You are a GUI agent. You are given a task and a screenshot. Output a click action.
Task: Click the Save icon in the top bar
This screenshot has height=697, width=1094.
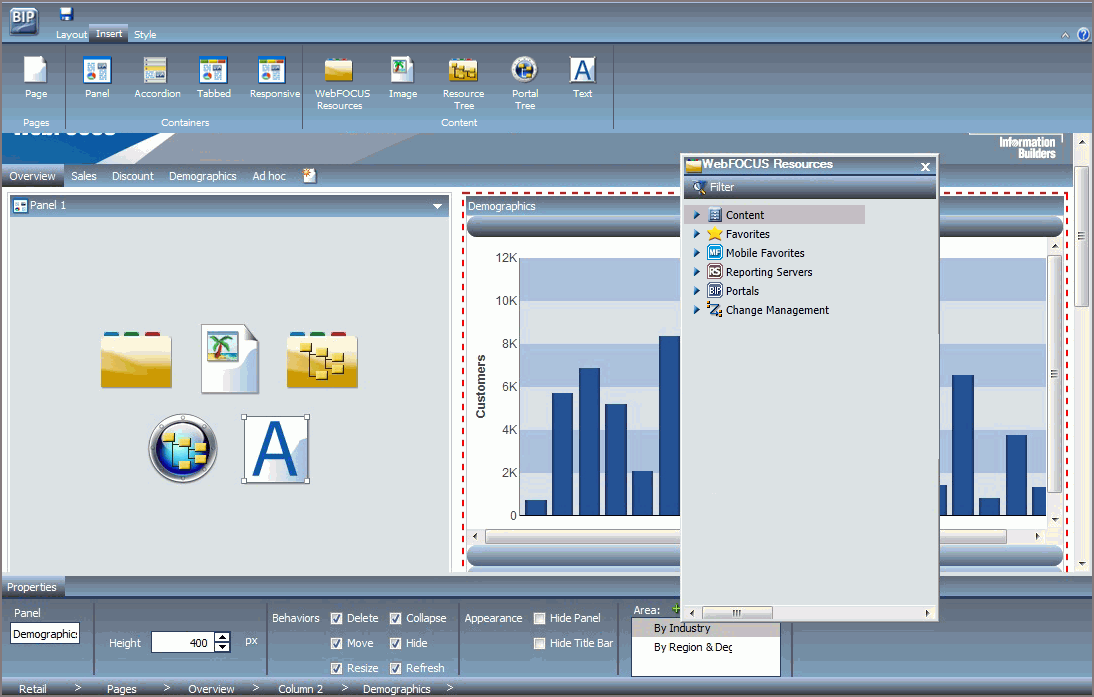(66, 13)
